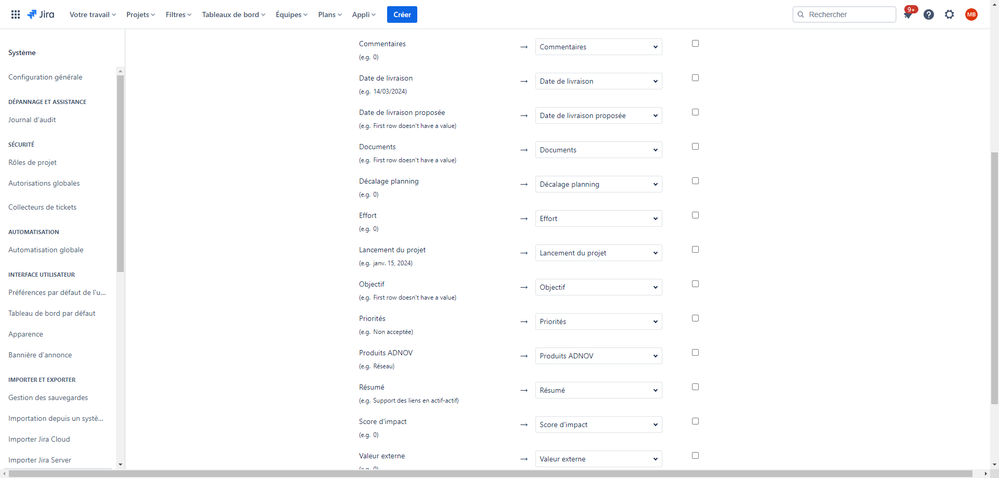Open the Commentaires field mapping dropdown
The height and width of the screenshot is (478, 999).
598,47
